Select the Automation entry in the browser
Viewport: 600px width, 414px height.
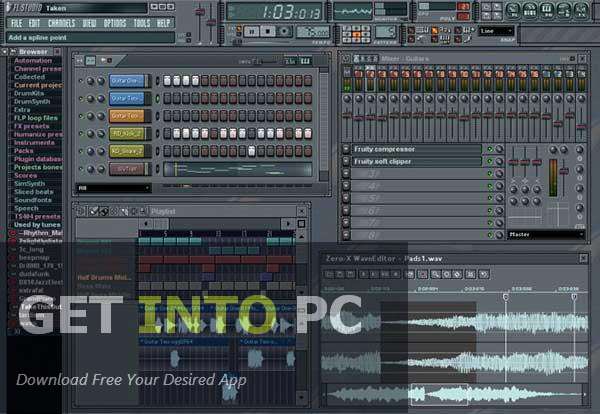[x=33, y=60]
